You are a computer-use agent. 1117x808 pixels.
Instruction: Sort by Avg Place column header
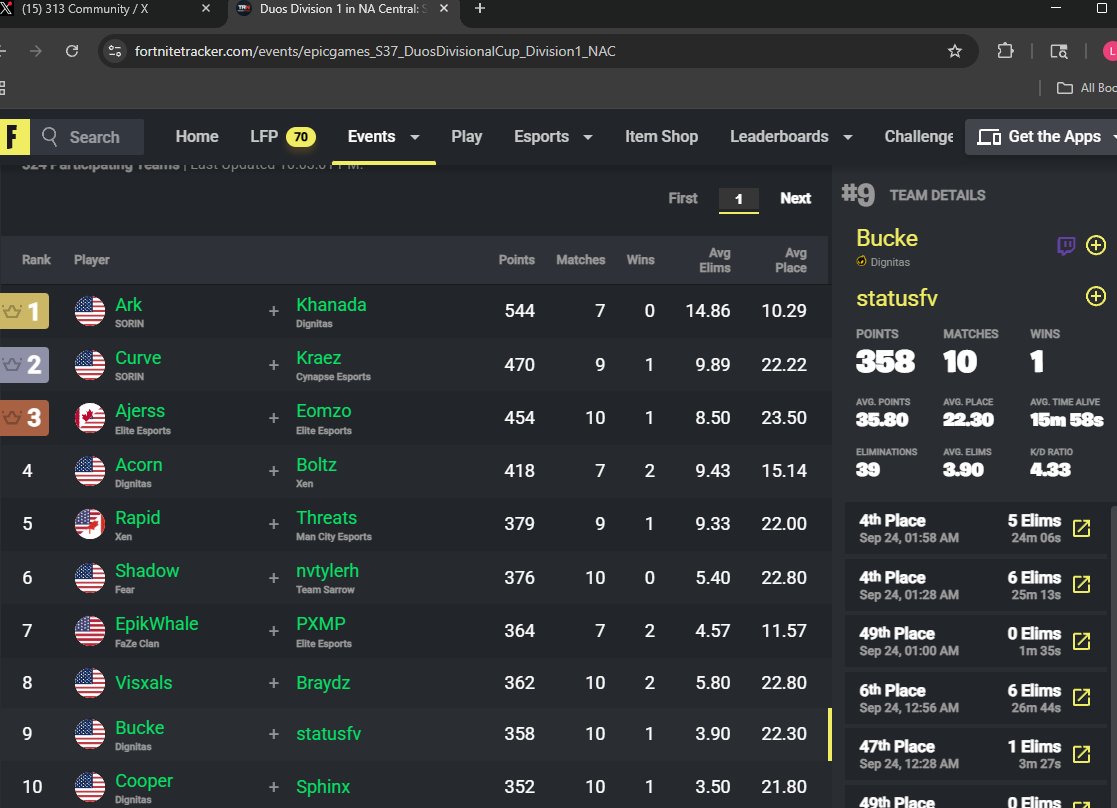(791, 260)
